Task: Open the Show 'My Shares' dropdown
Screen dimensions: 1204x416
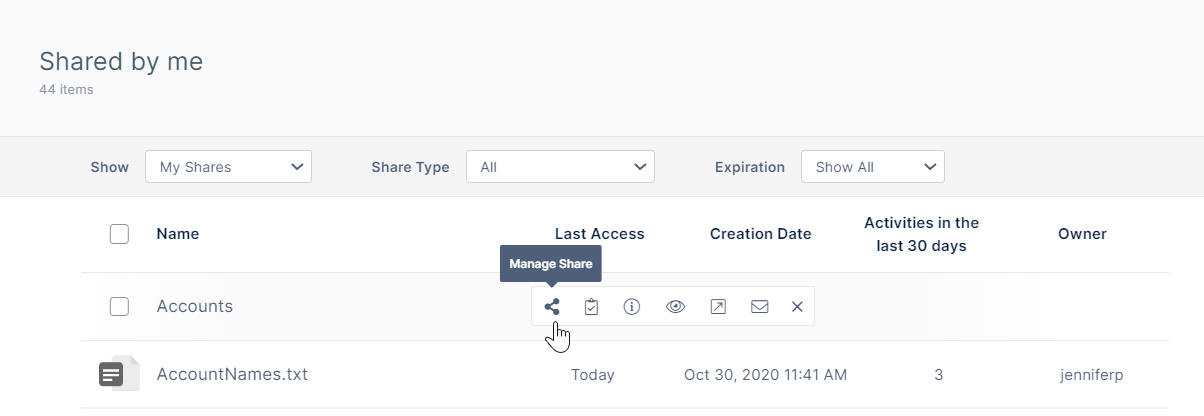Action: pyautogui.click(x=229, y=167)
